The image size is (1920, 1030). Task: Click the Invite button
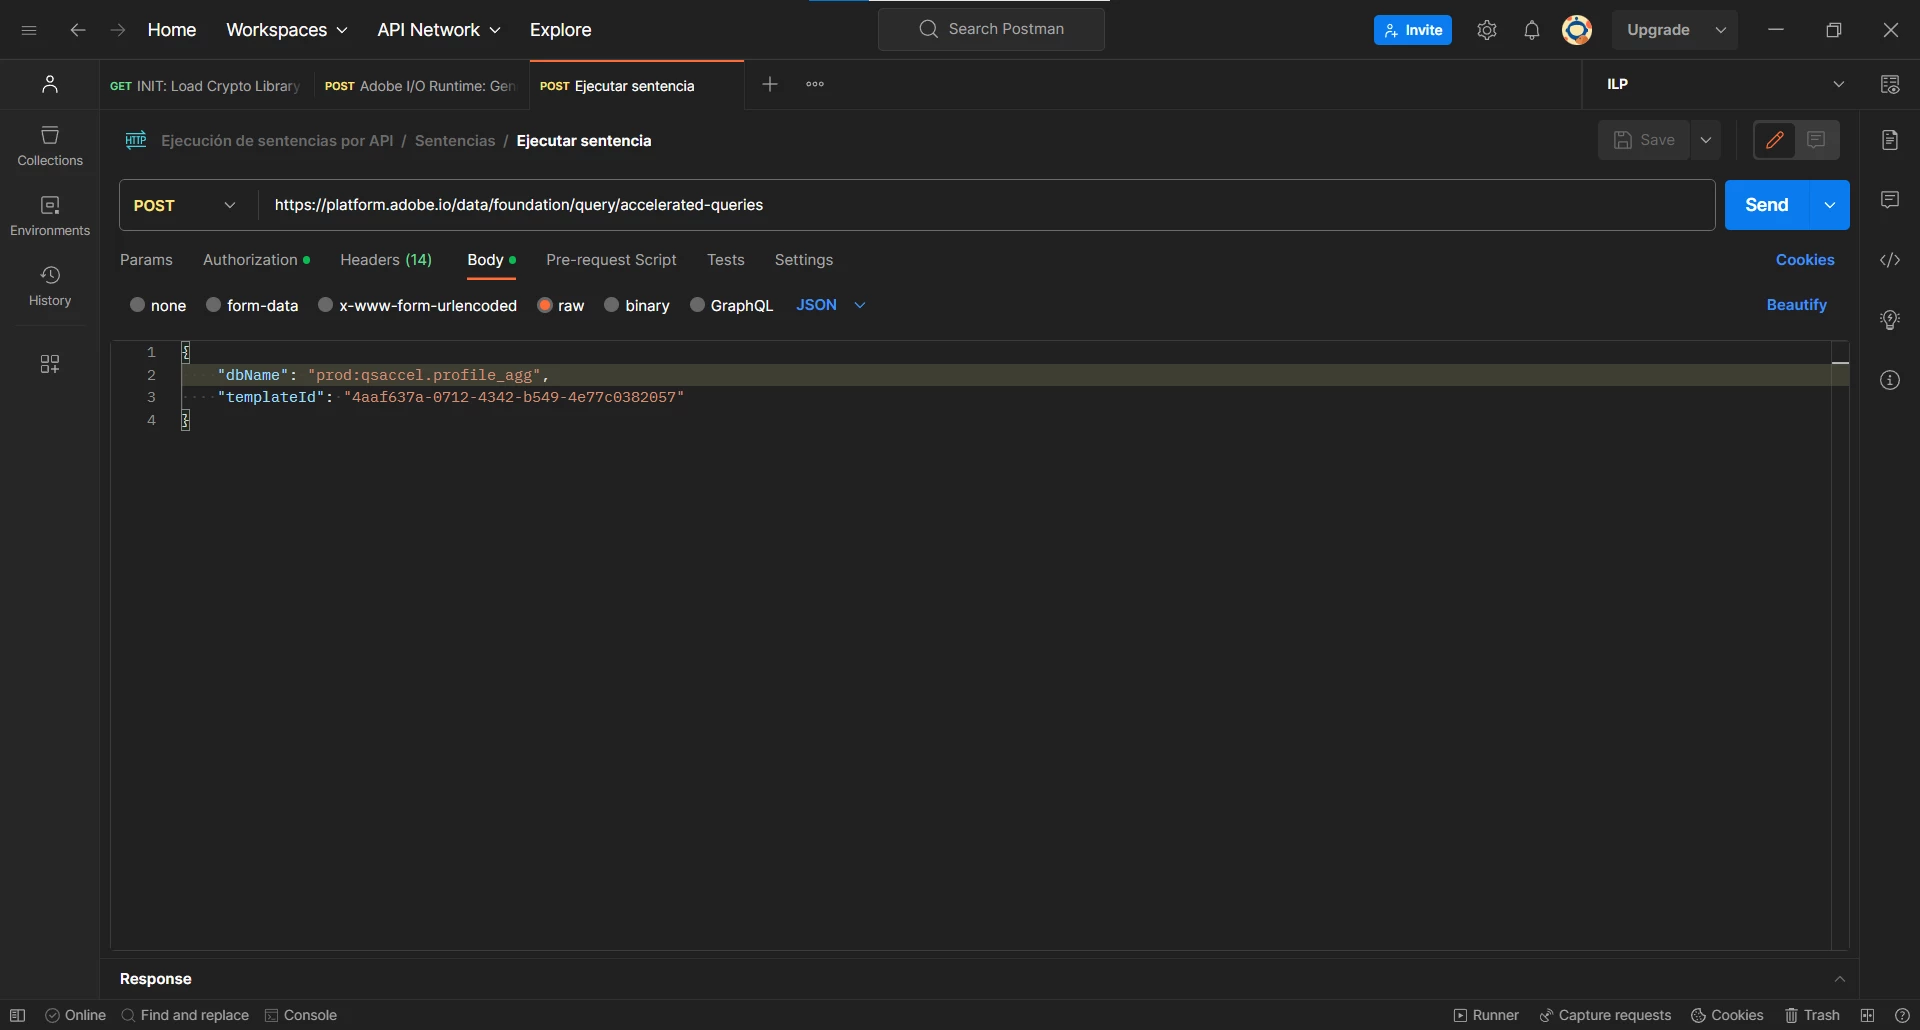[1413, 30]
